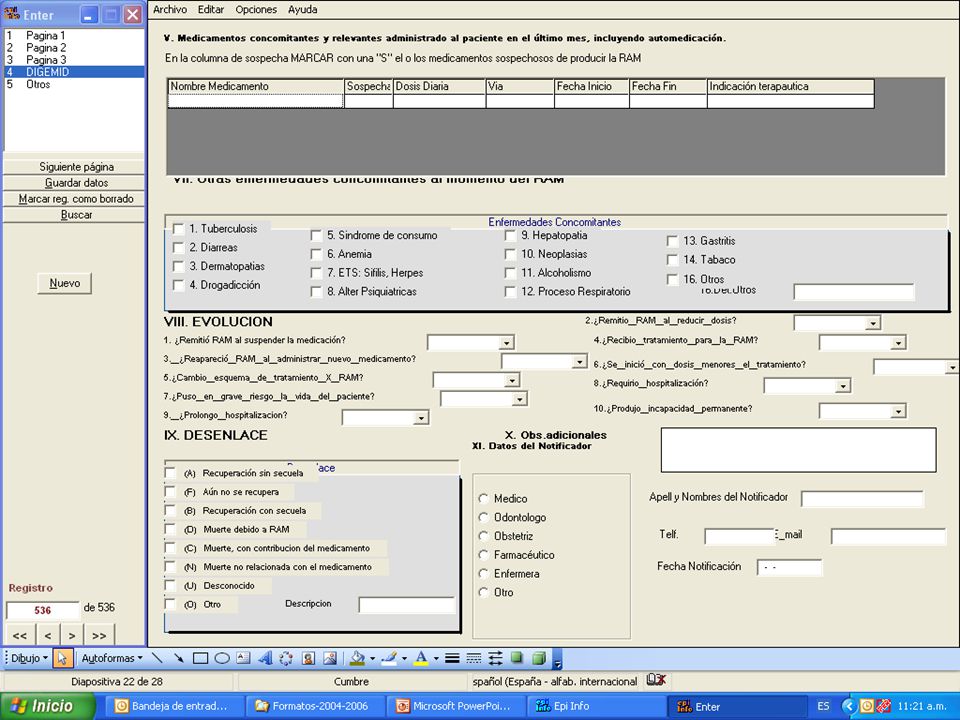This screenshot has height=720, width=960.
Task: Switch to the Epi Info taskbar window
Action: [x=596, y=706]
